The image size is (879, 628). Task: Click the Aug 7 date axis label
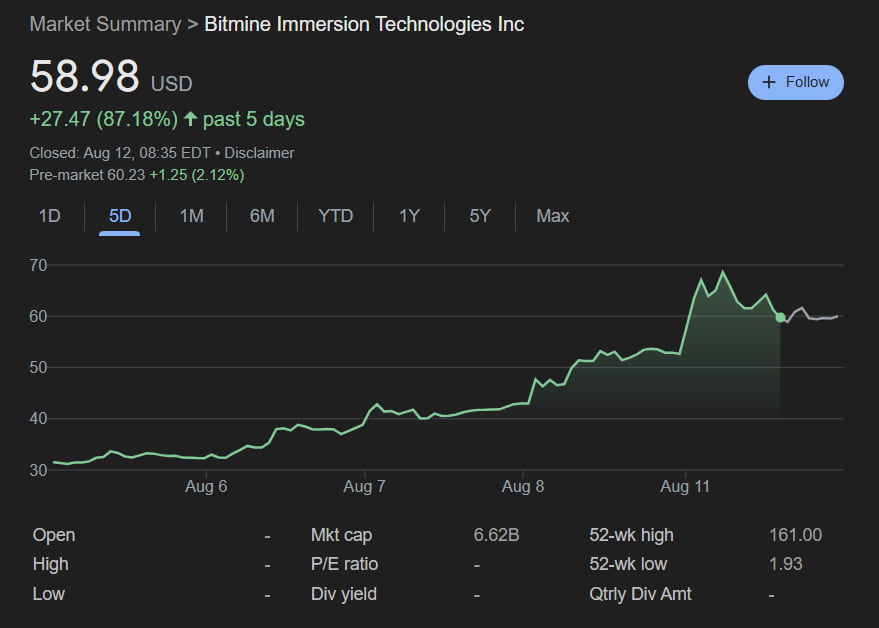(364, 486)
